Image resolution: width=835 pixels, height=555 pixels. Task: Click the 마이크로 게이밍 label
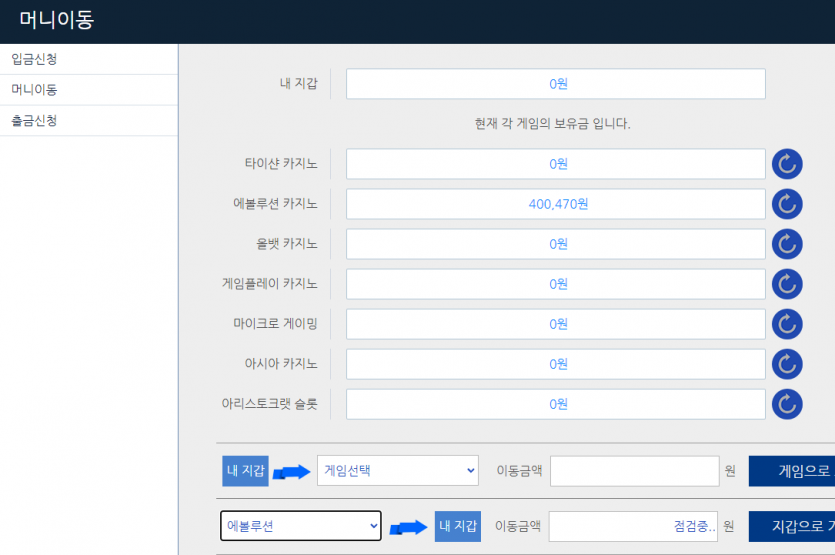click(x=275, y=323)
